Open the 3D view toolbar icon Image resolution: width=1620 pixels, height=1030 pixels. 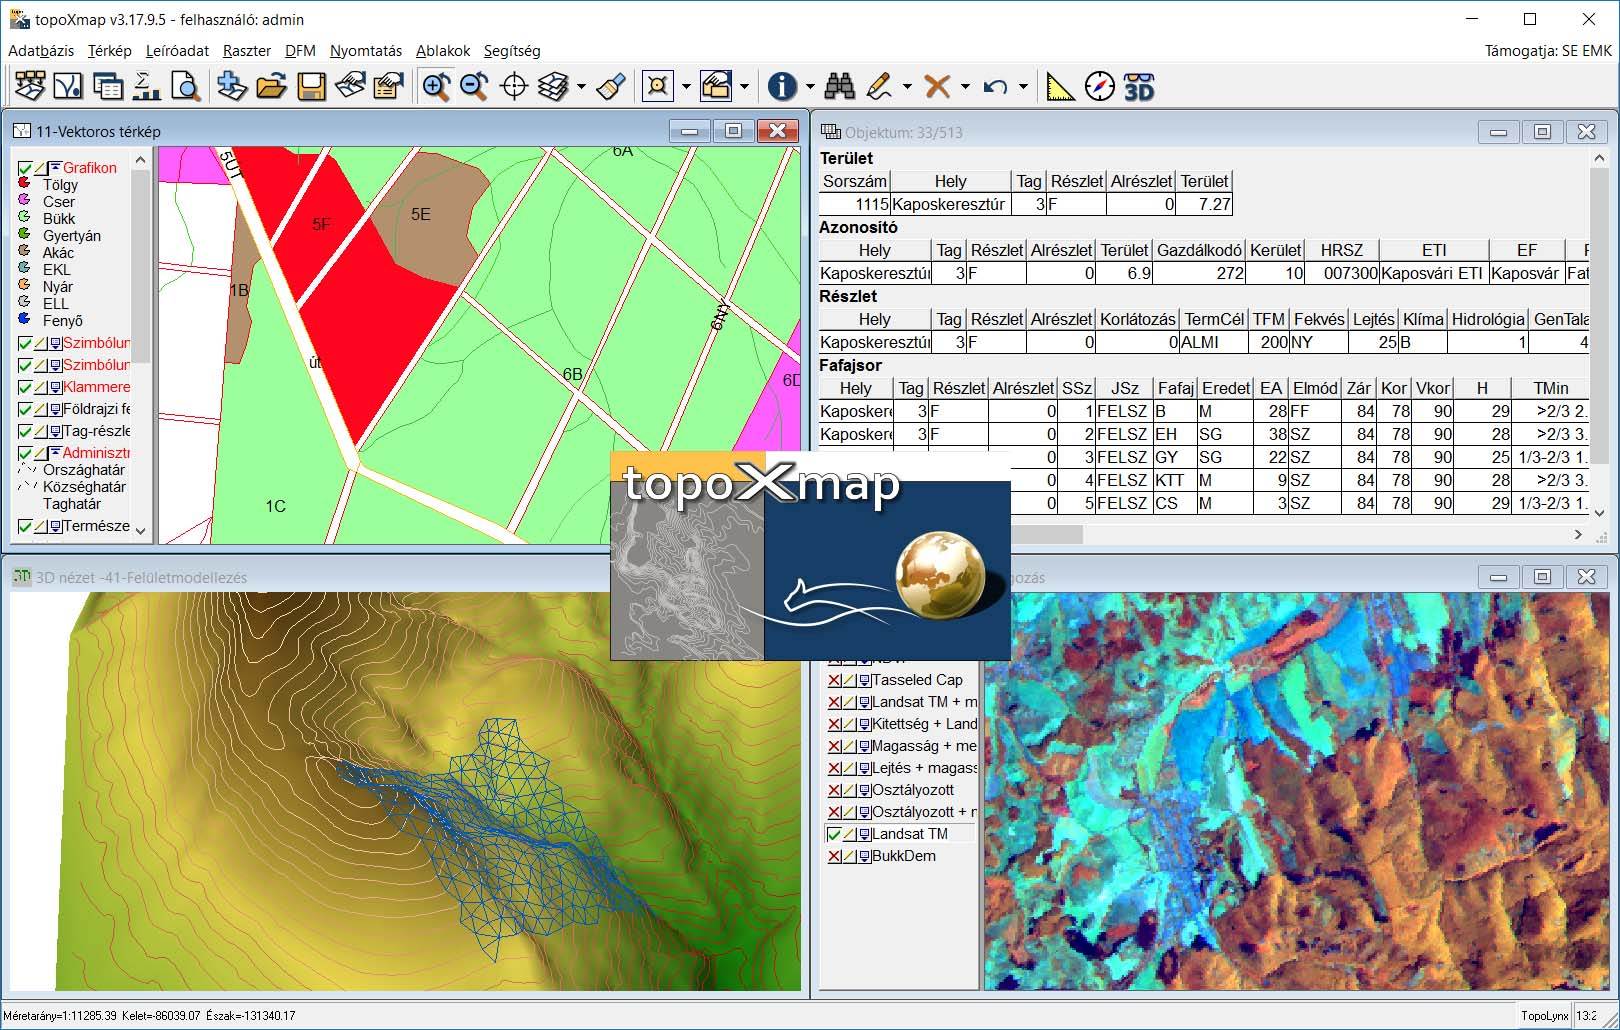[x=1139, y=87]
